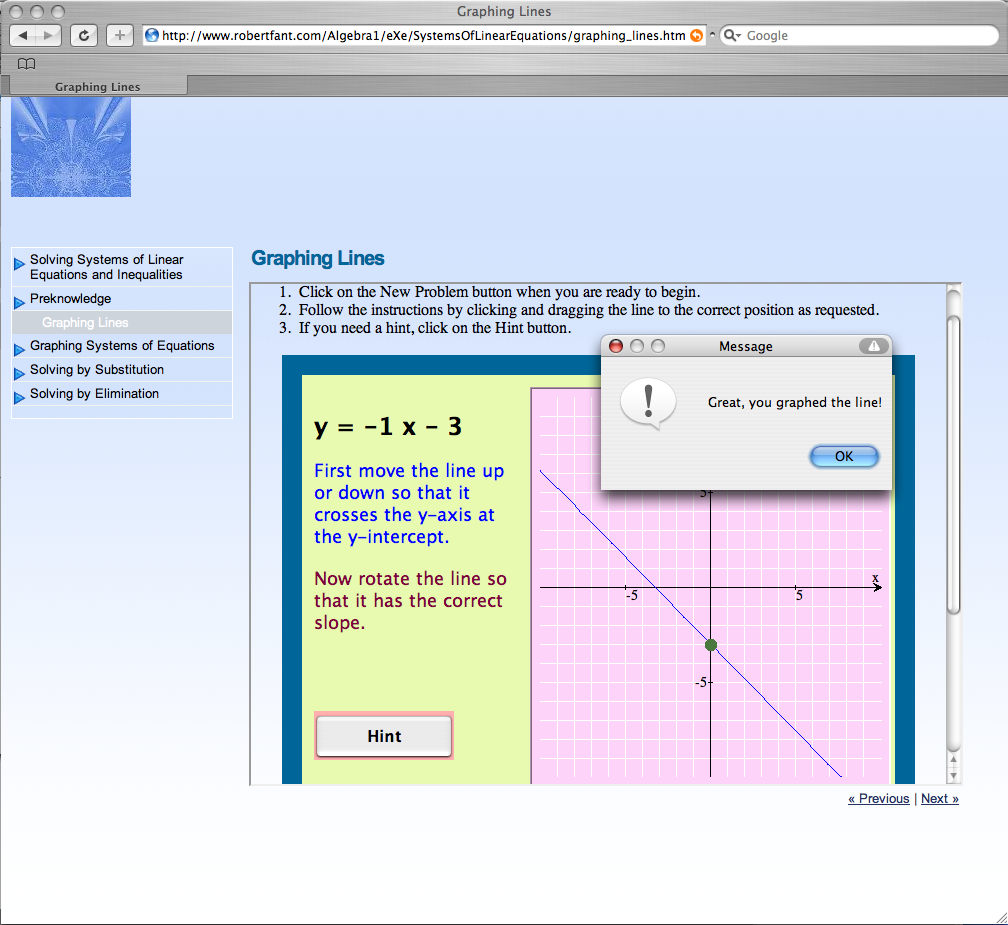1008x925 pixels.
Task: Click the x-axis label 5 on graph
Action: tap(799, 596)
